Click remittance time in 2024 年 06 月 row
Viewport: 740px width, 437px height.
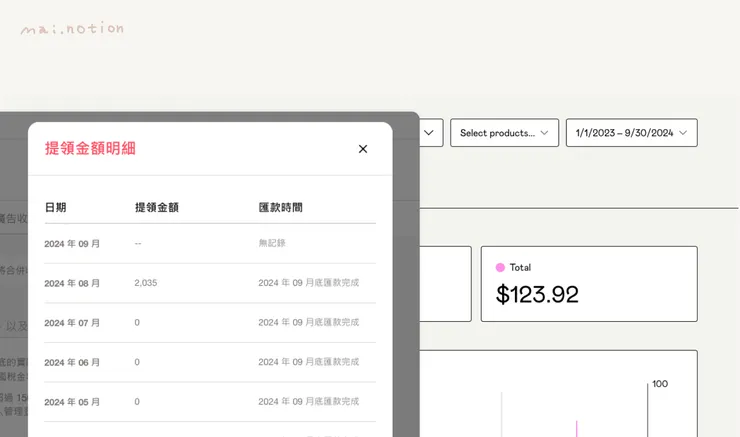tap(309, 362)
